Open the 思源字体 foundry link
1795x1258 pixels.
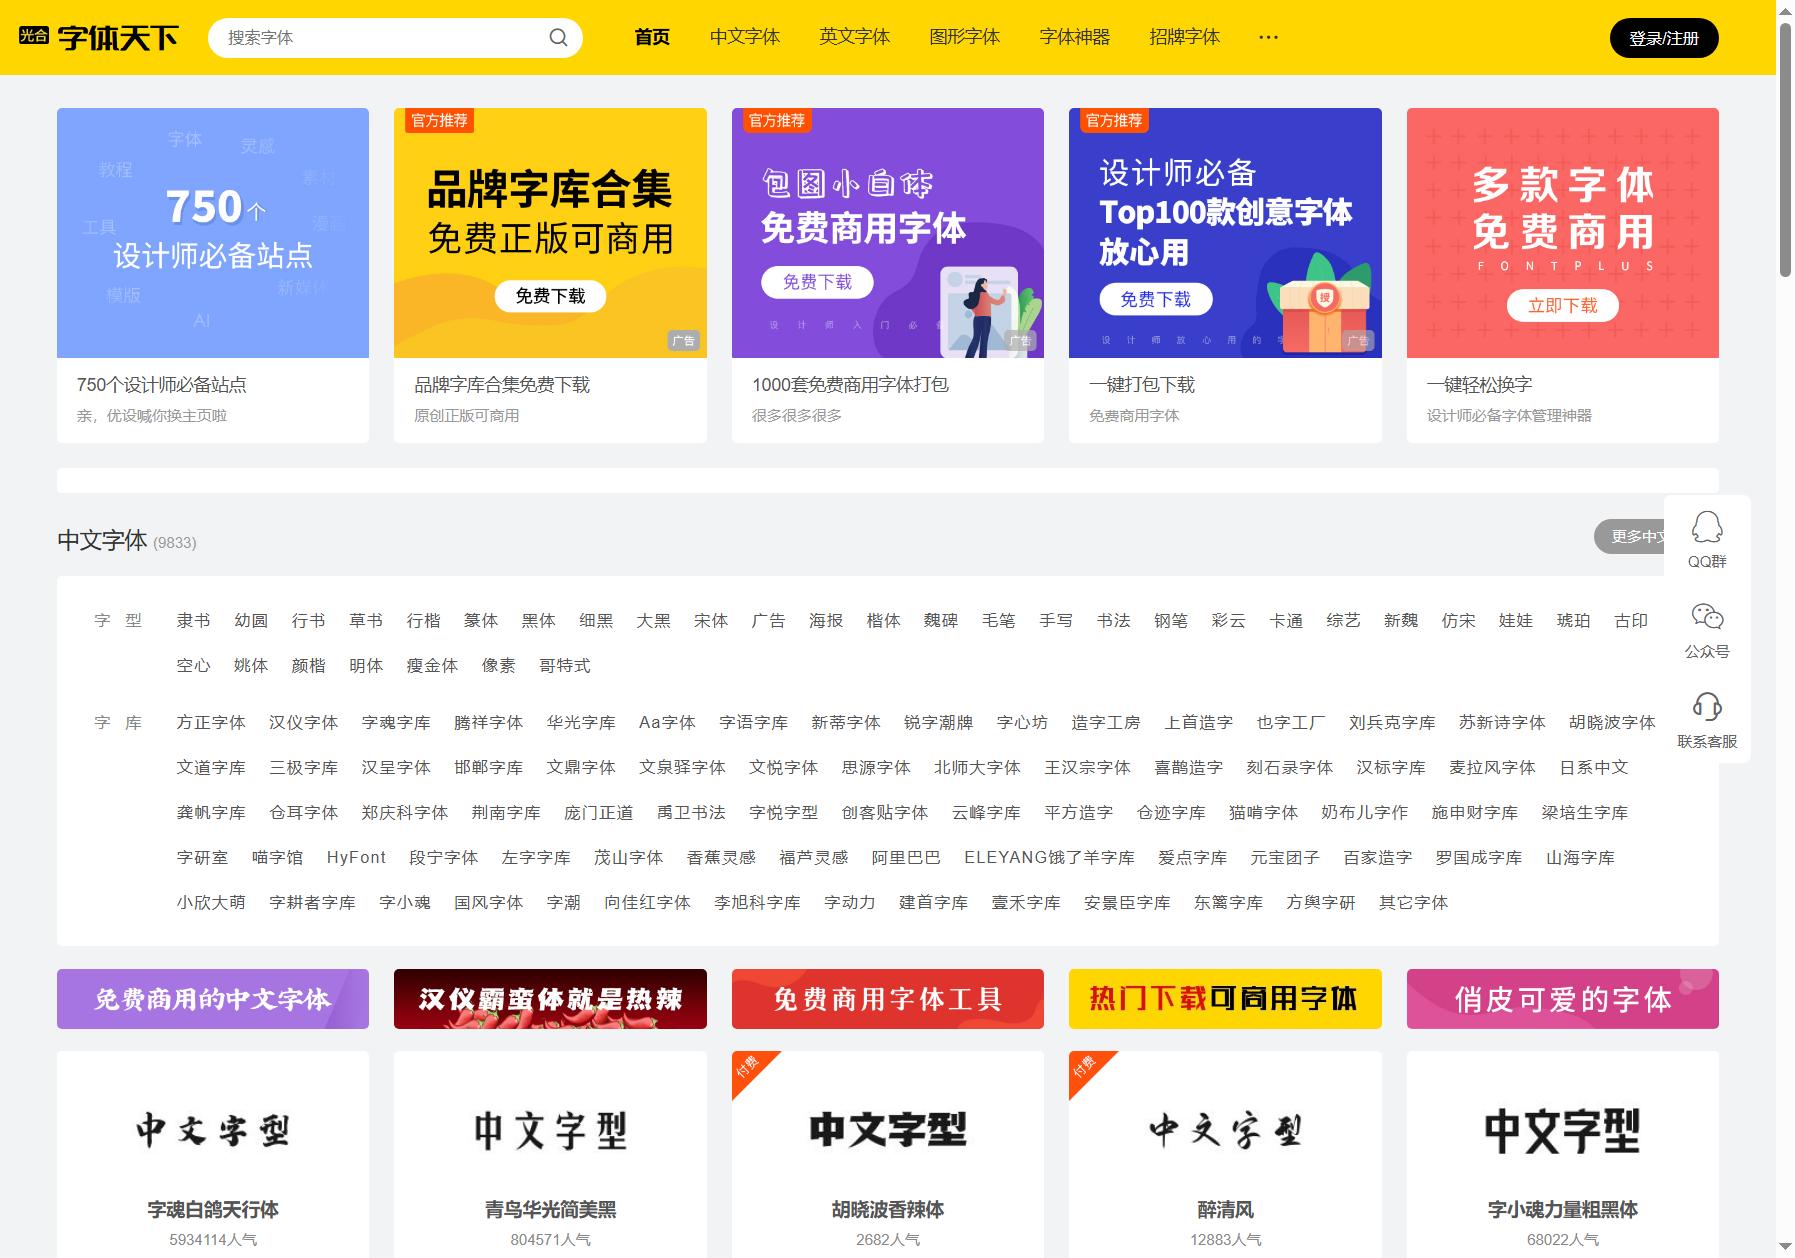(x=876, y=768)
